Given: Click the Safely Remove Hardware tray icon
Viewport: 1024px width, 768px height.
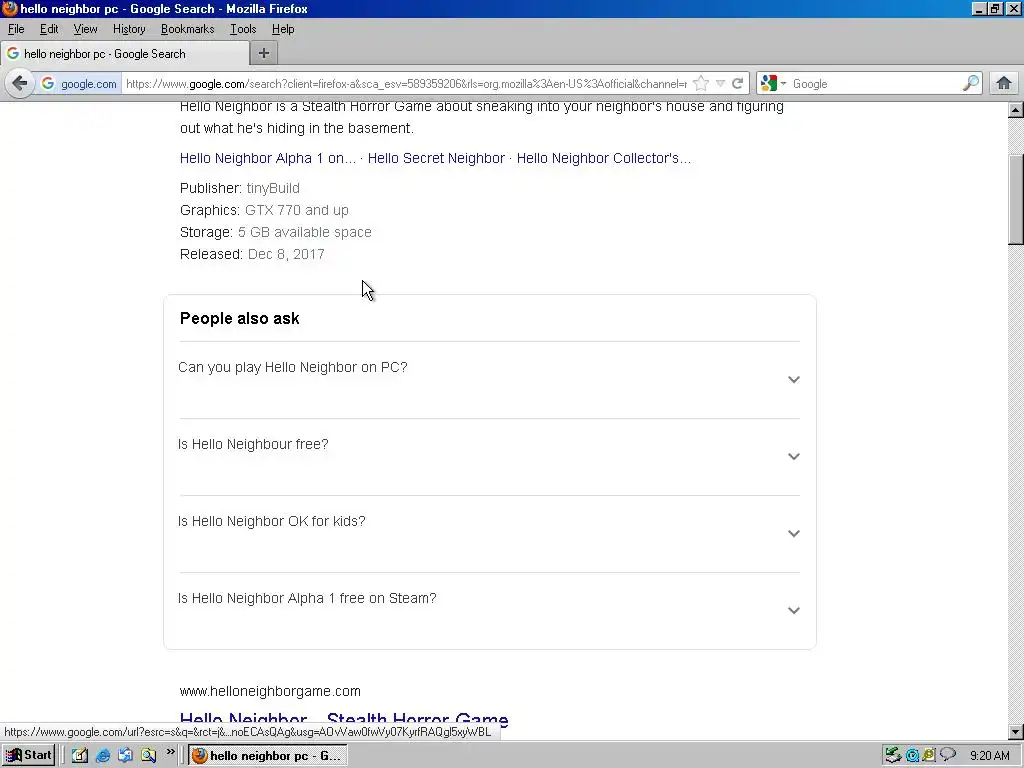Looking at the screenshot, I should [893, 756].
